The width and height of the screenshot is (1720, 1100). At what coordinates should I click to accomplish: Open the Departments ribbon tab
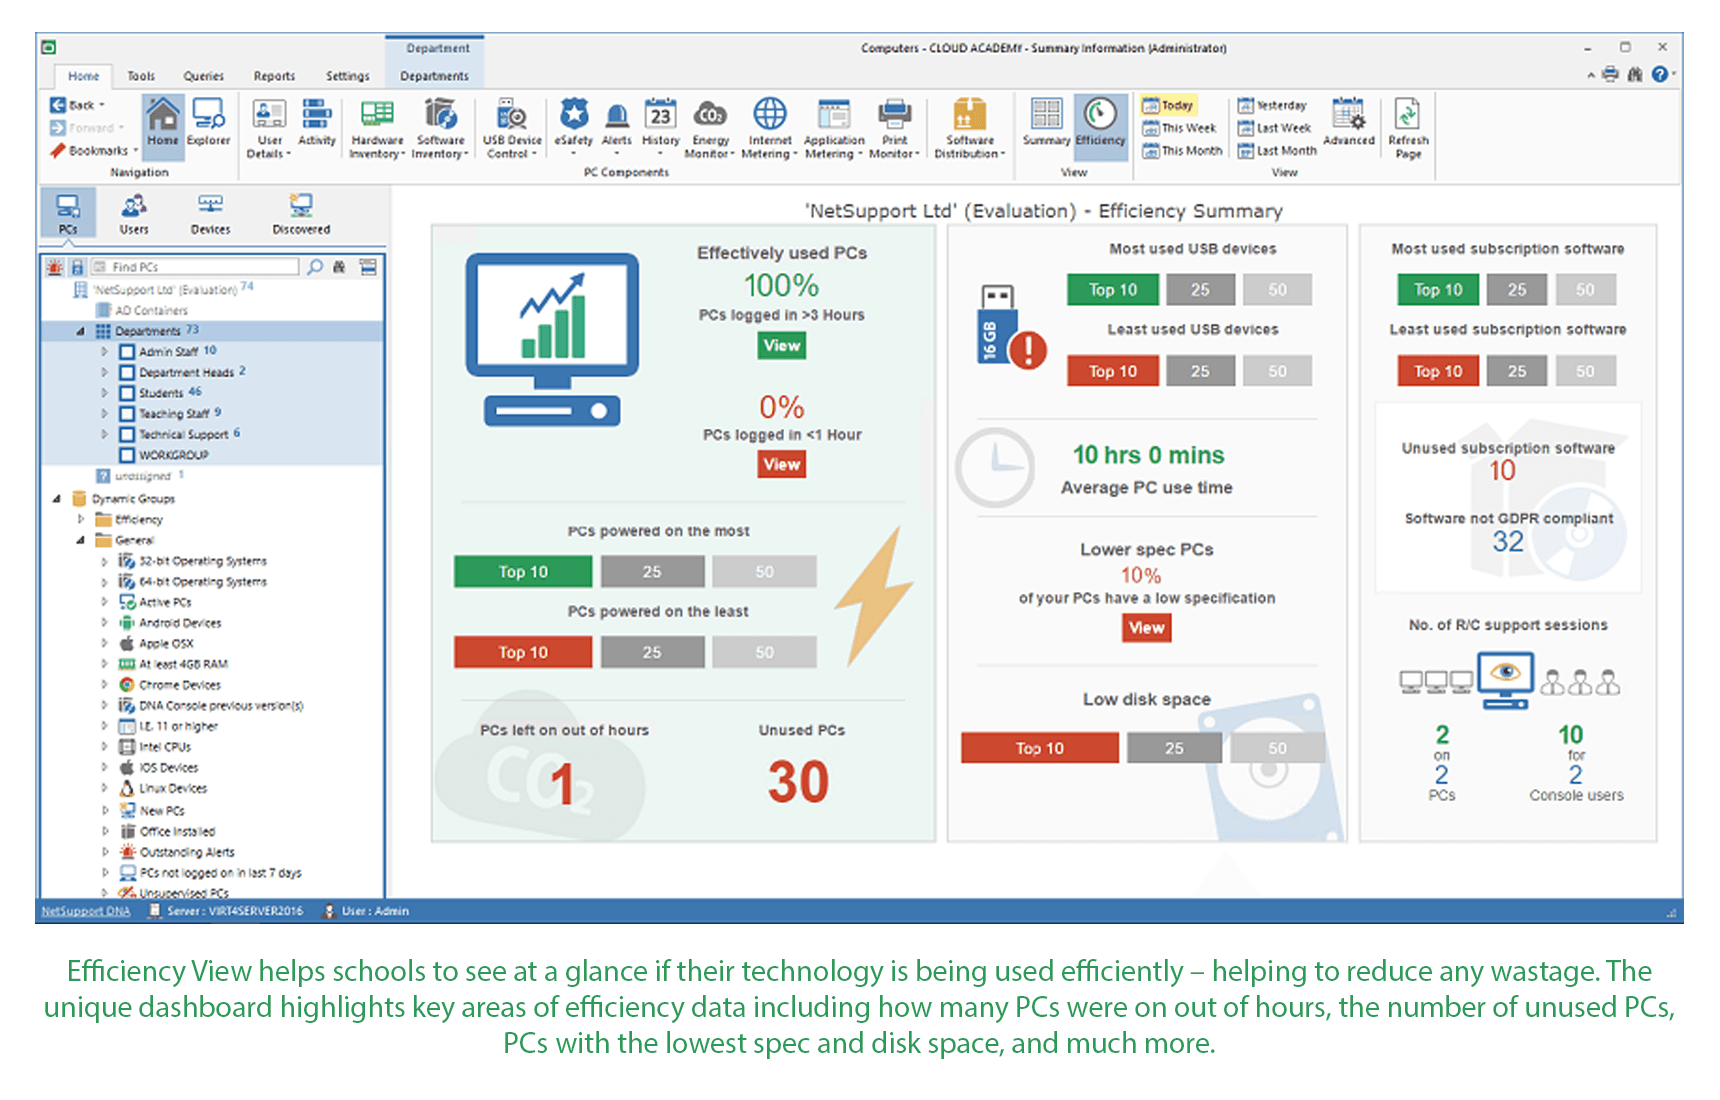(434, 75)
